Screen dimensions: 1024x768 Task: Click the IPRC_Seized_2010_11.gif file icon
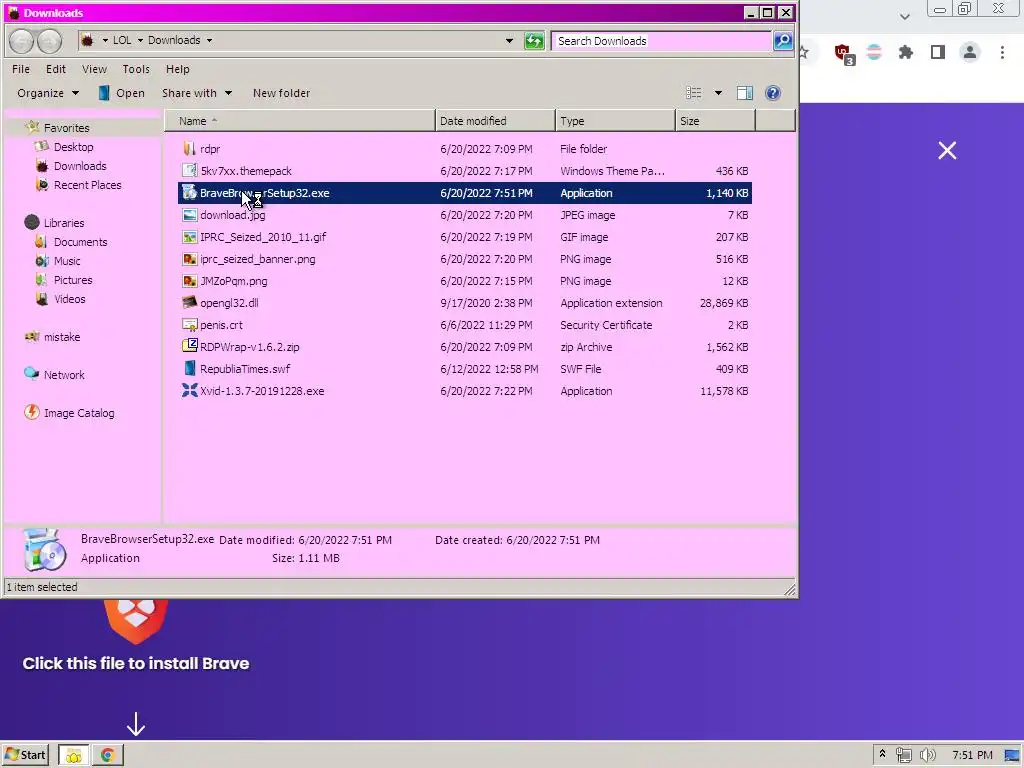(189, 237)
